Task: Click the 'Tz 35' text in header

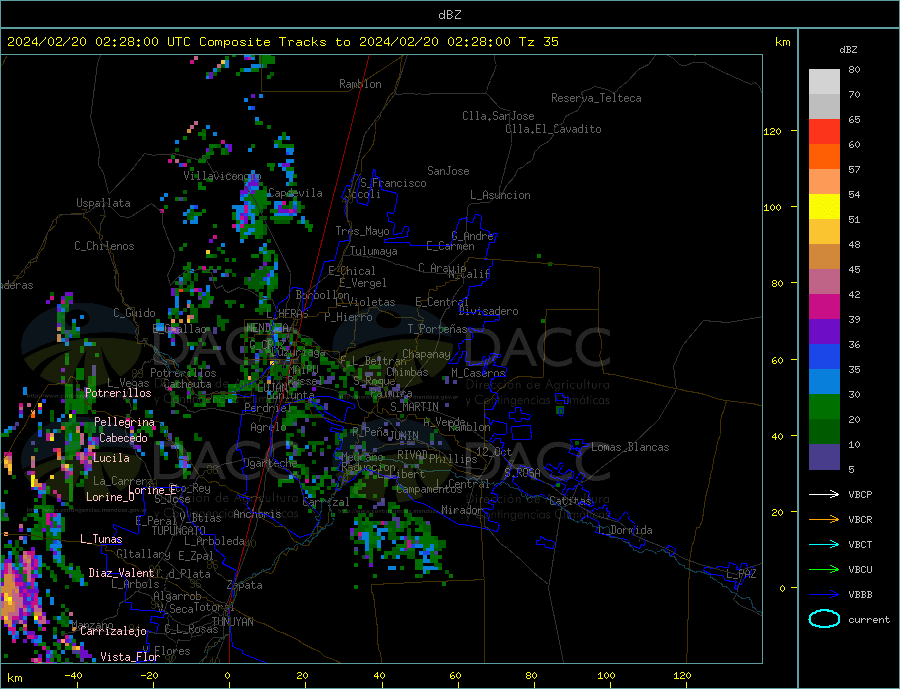Action: [x=538, y=42]
